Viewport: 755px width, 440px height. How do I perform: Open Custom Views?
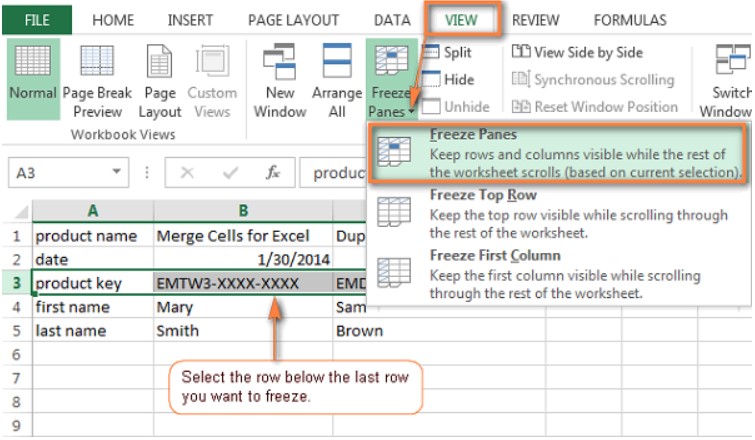(212, 80)
